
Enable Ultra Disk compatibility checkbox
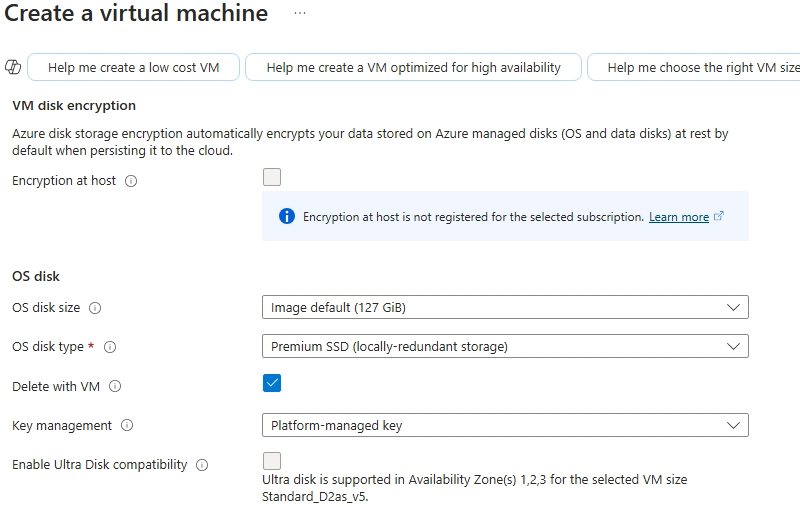(x=272, y=461)
